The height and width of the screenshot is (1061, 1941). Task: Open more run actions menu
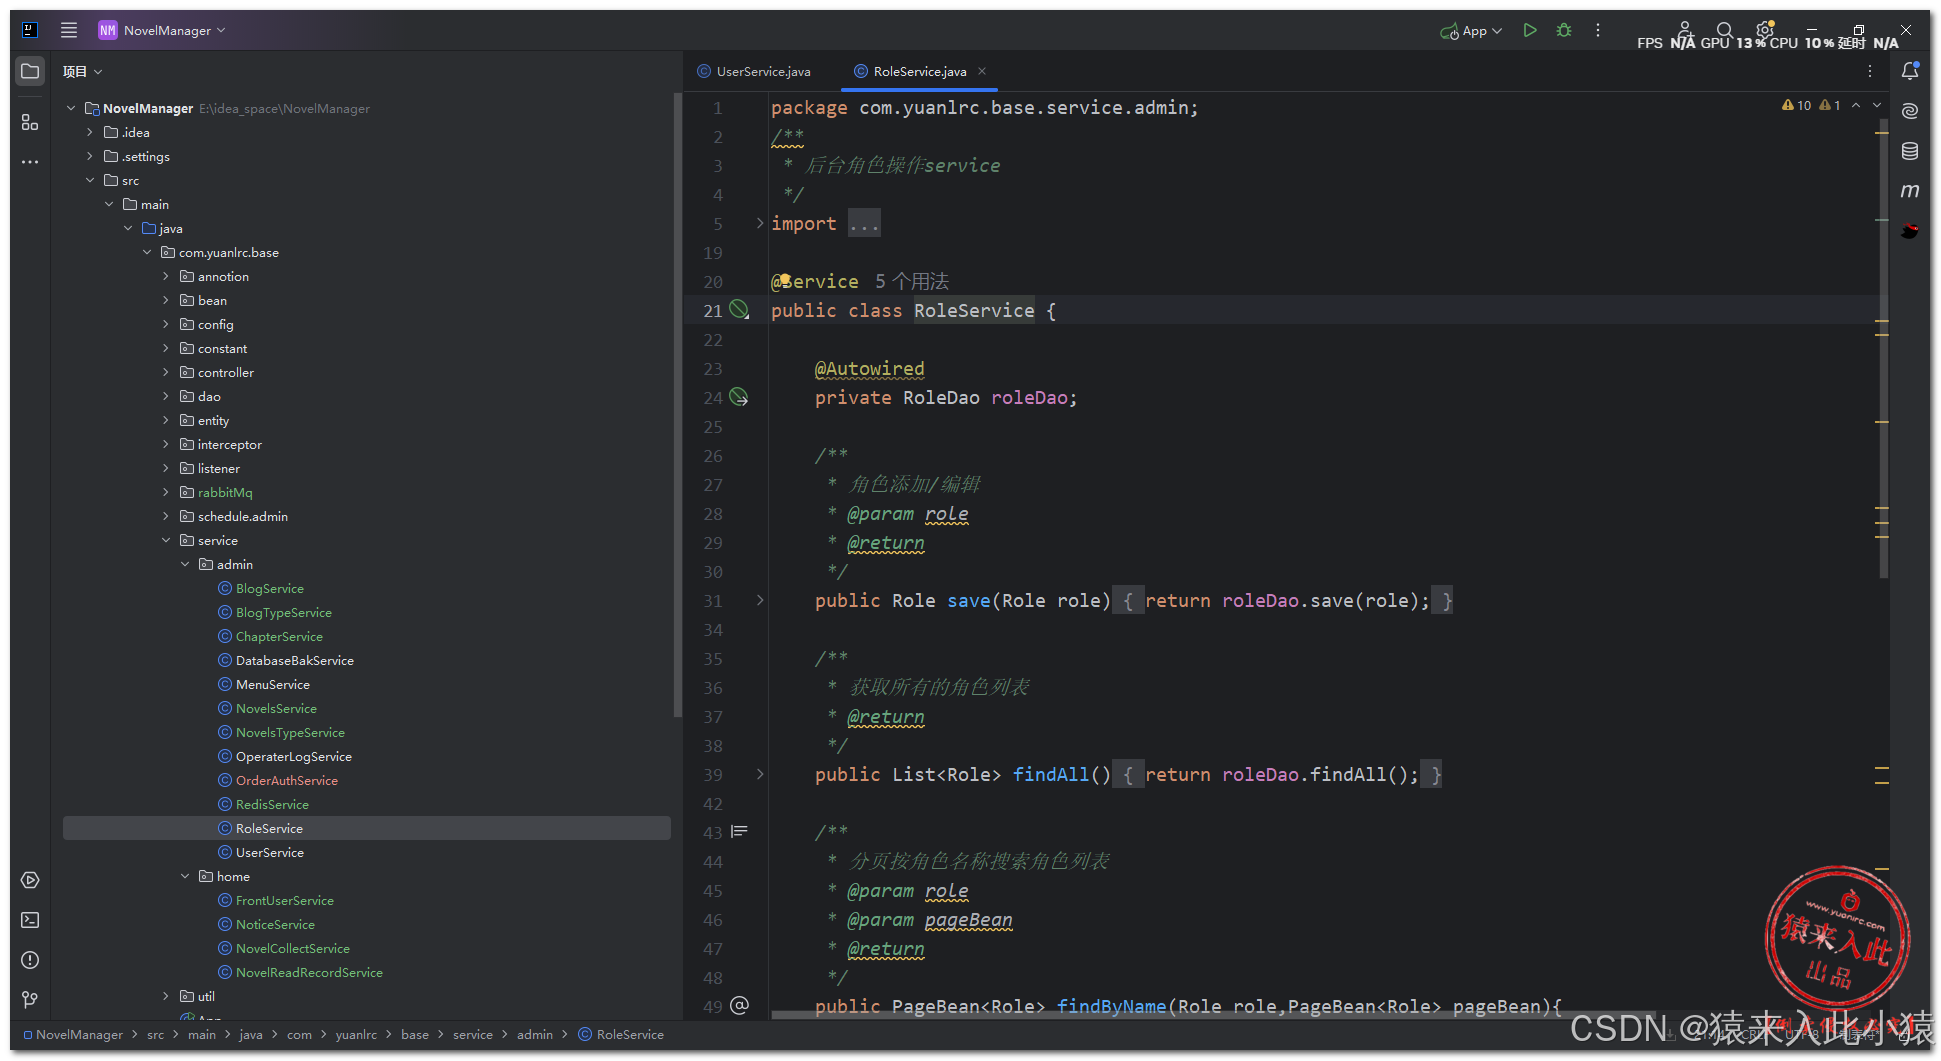tap(1598, 30)
